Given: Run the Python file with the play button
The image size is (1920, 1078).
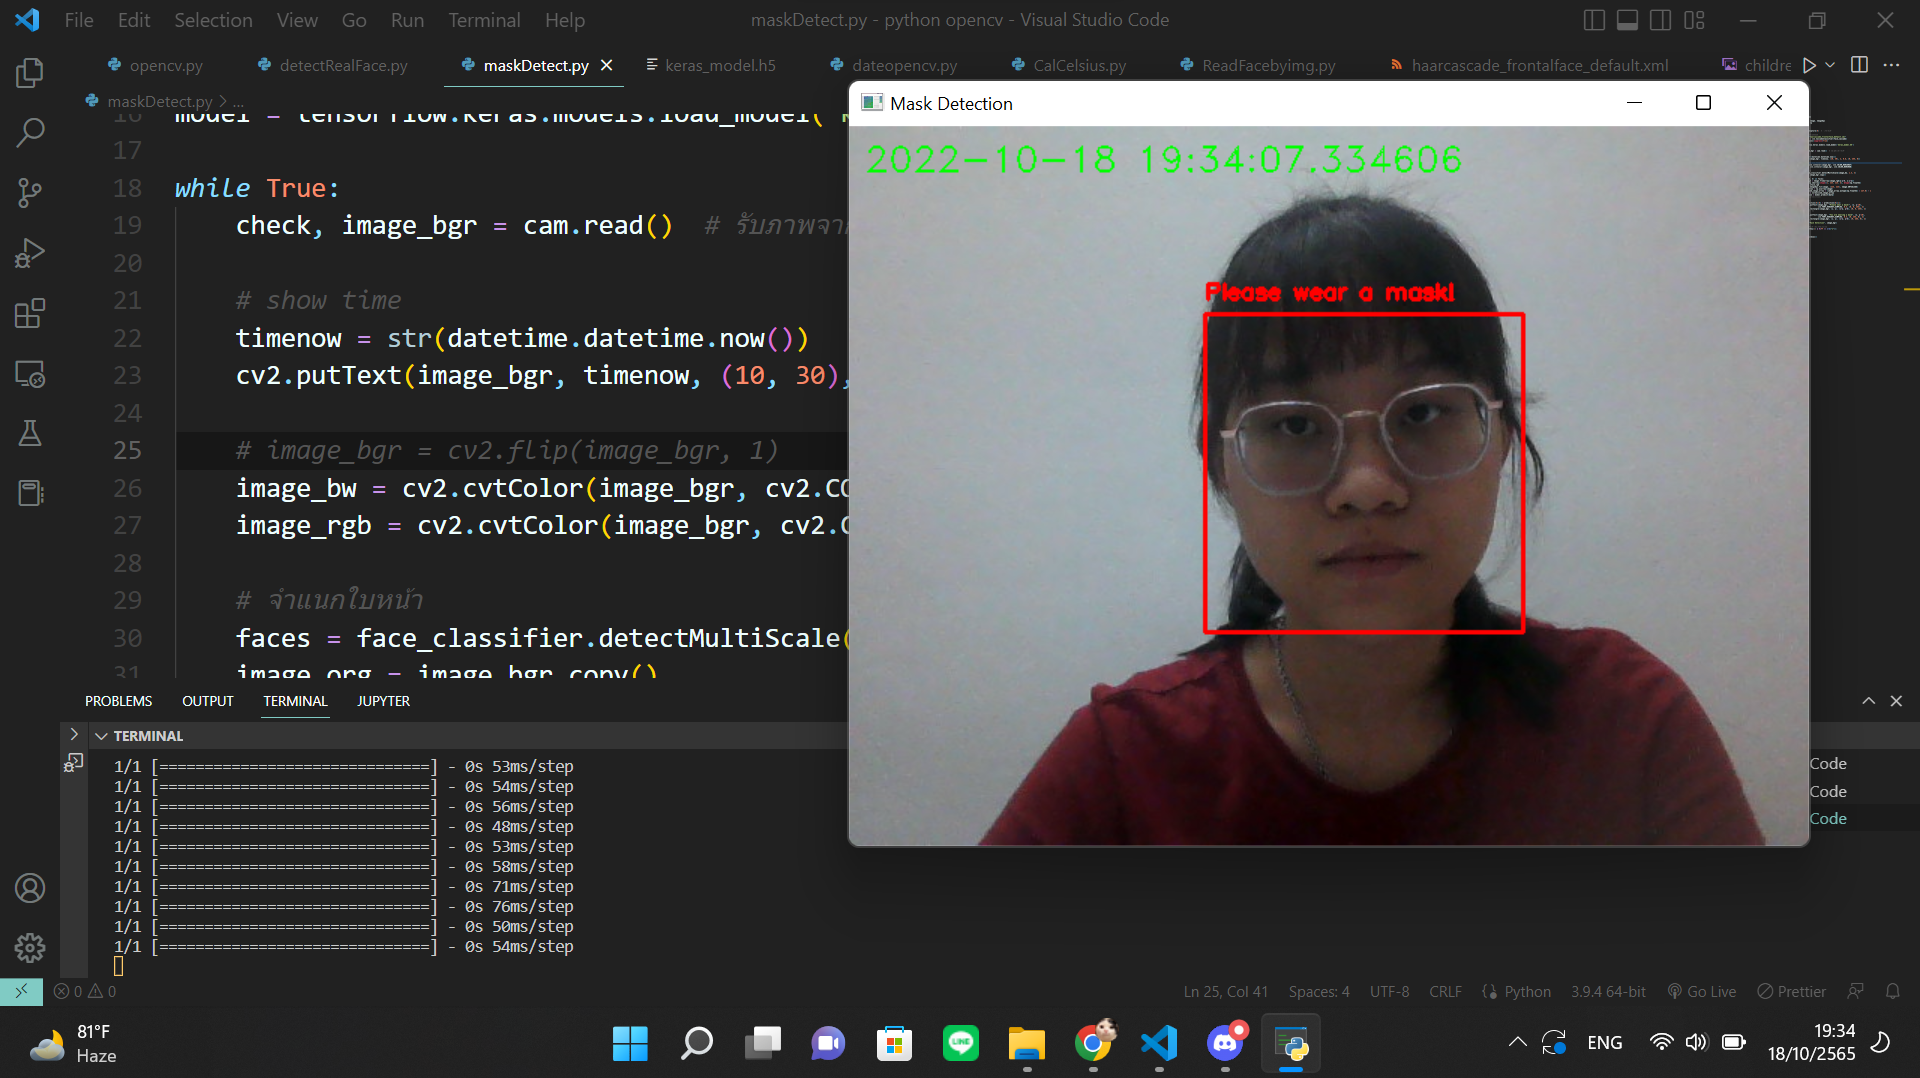Looking at the screenshot, I should click(x=1808, y=64).
